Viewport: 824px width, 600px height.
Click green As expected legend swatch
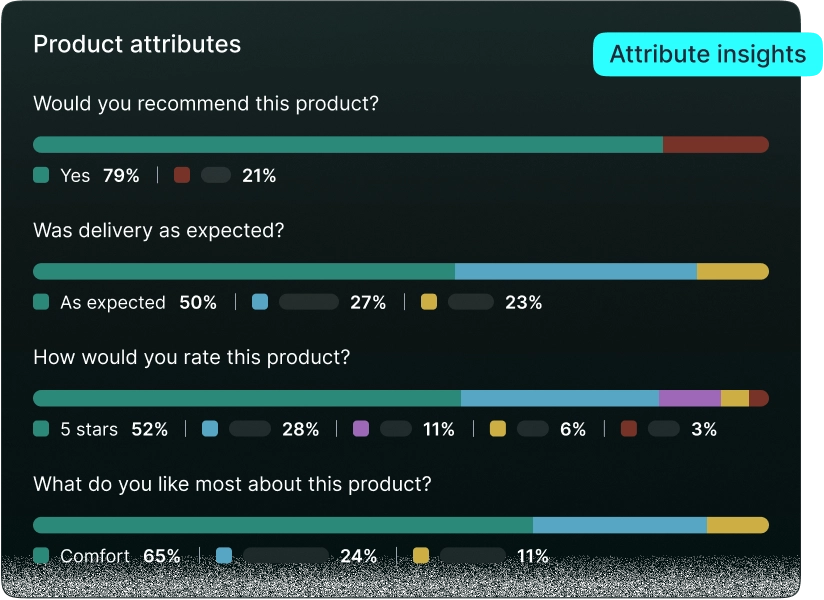tap(41, 302)
